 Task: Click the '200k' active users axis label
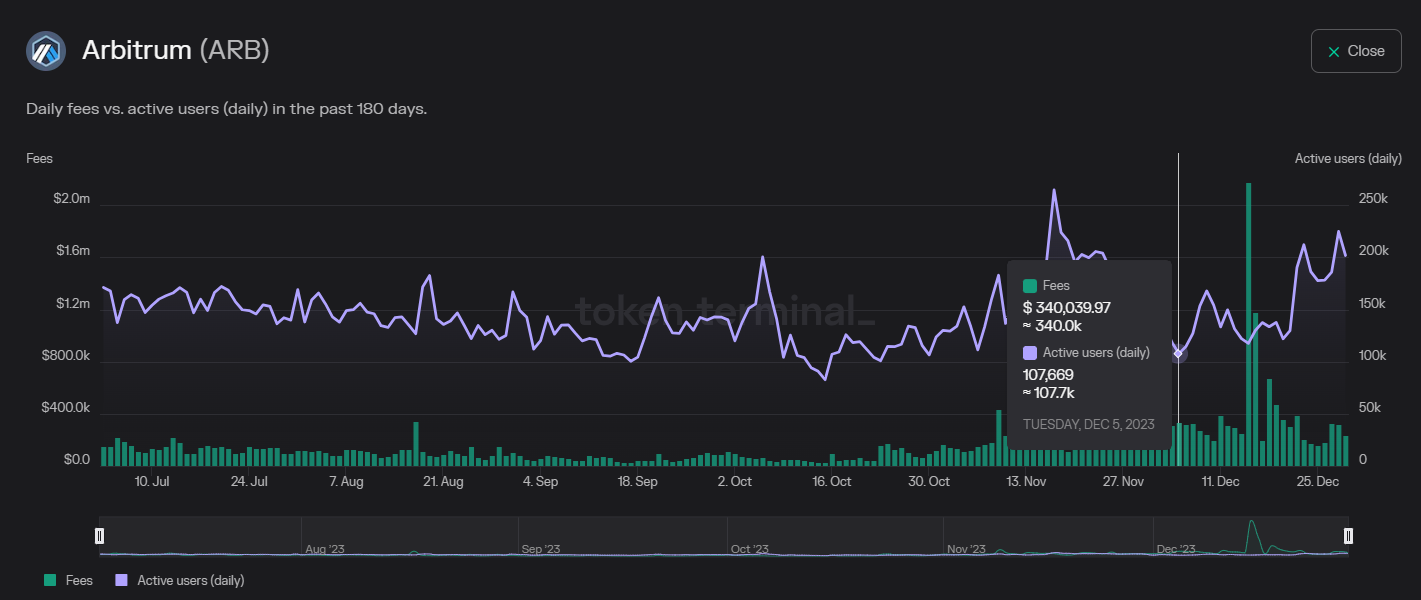tap(1374, 251)
